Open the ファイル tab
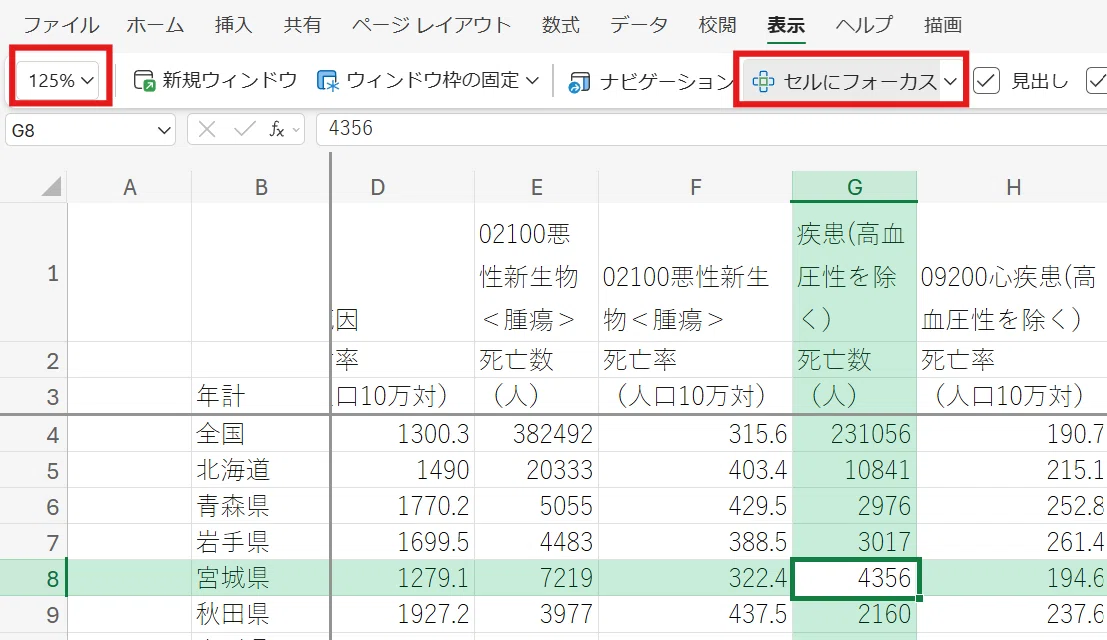The width and height of the screenshot is (1107, 640). click(x=61, y=25)
